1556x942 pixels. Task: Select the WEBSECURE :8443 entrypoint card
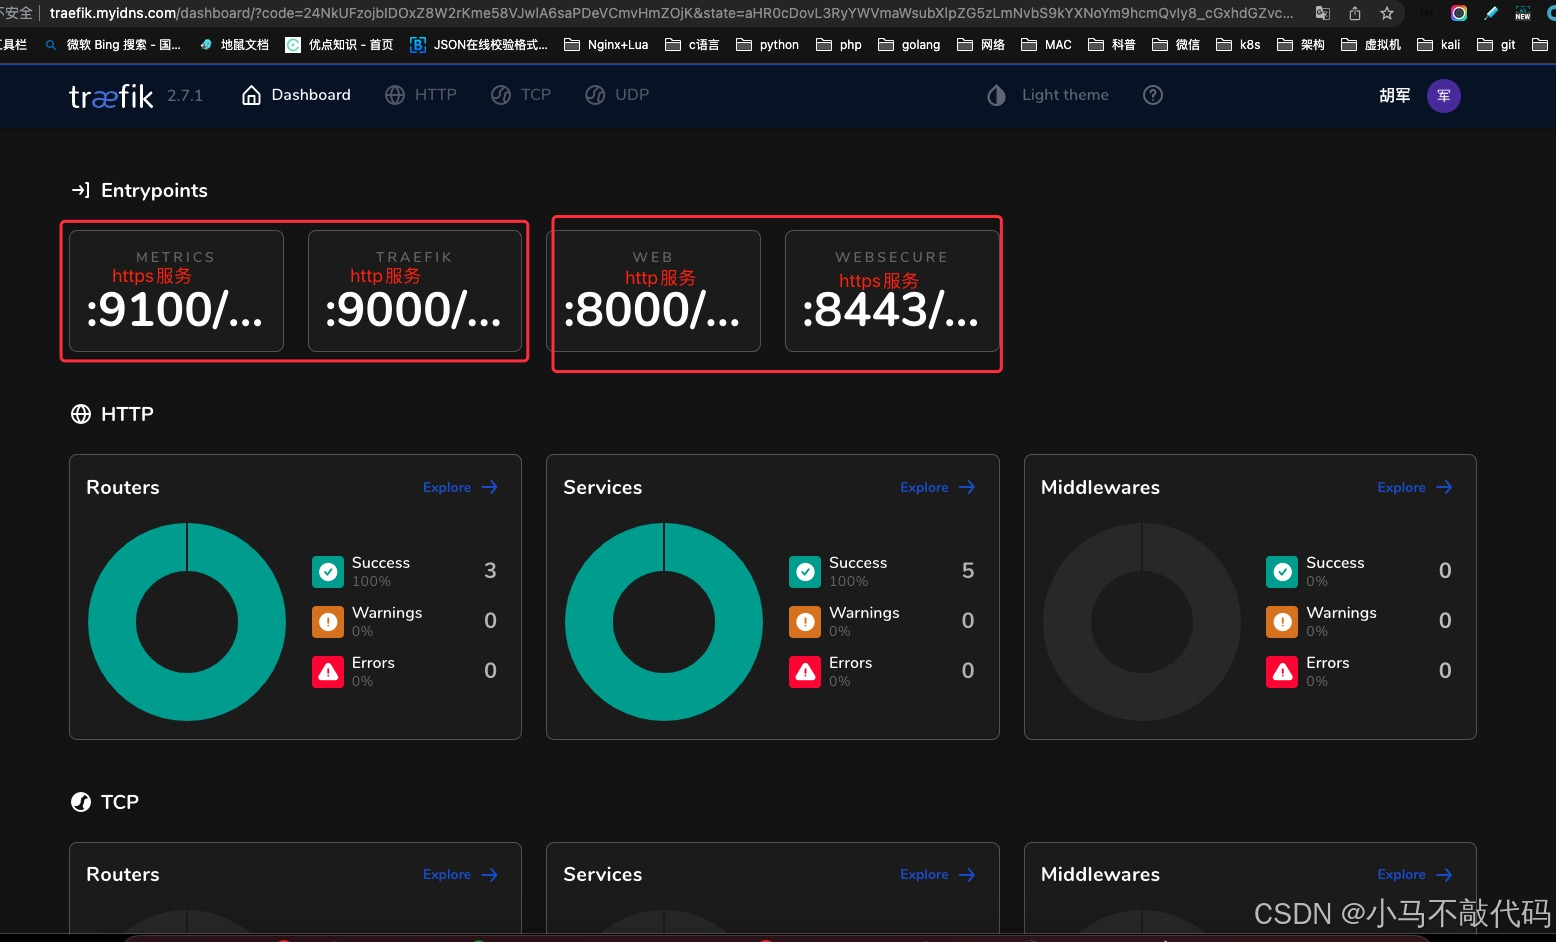pyautogui.click(x=892, y=291)
